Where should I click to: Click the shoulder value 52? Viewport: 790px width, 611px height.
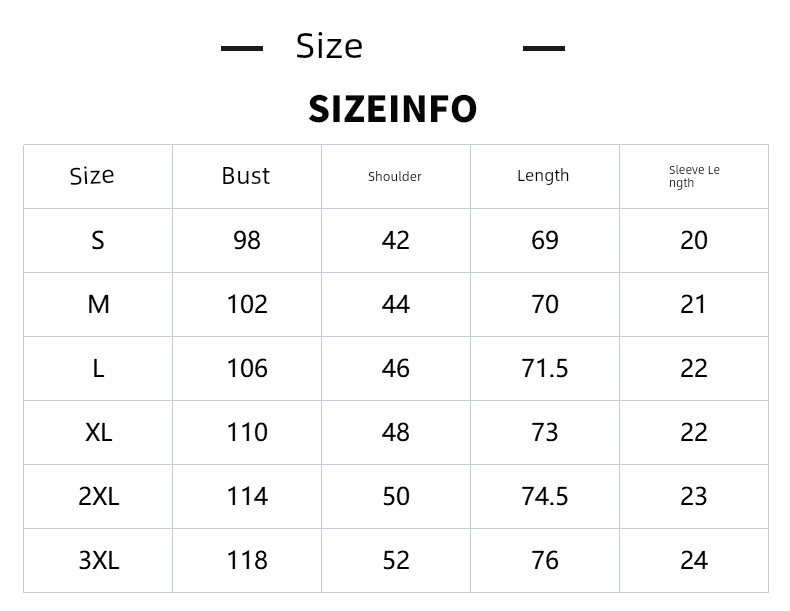396,560
